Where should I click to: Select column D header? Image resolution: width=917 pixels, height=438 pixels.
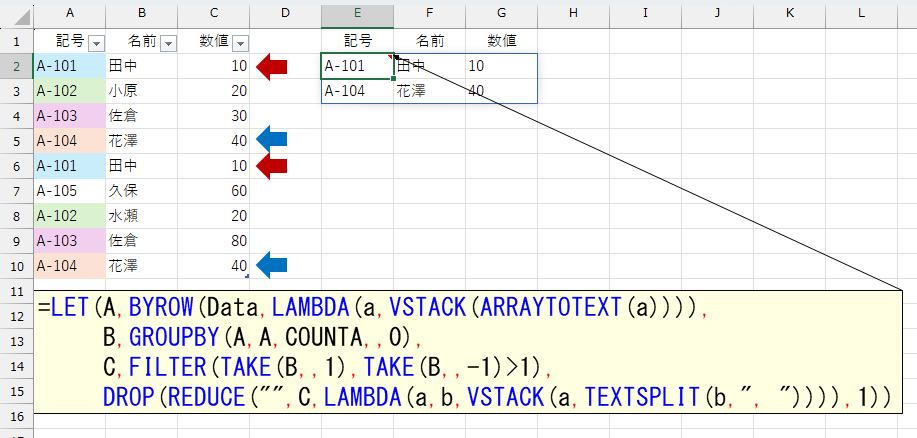pos(285,16)
